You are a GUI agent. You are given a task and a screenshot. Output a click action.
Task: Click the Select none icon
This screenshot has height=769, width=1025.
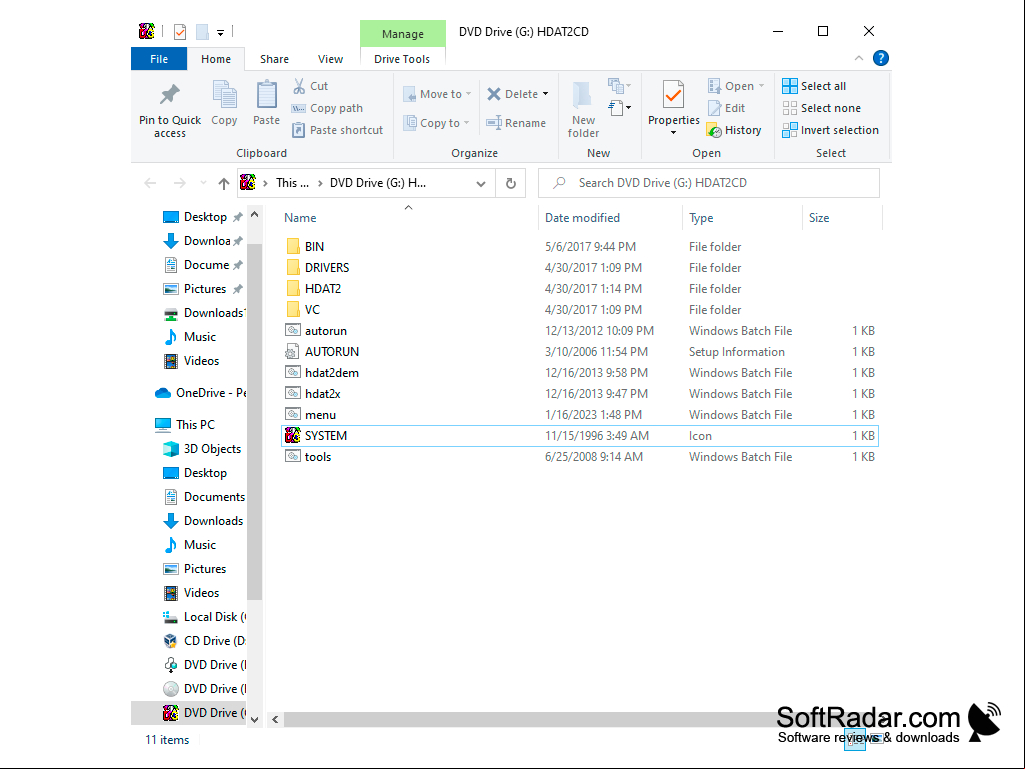(x=790, y=108)
